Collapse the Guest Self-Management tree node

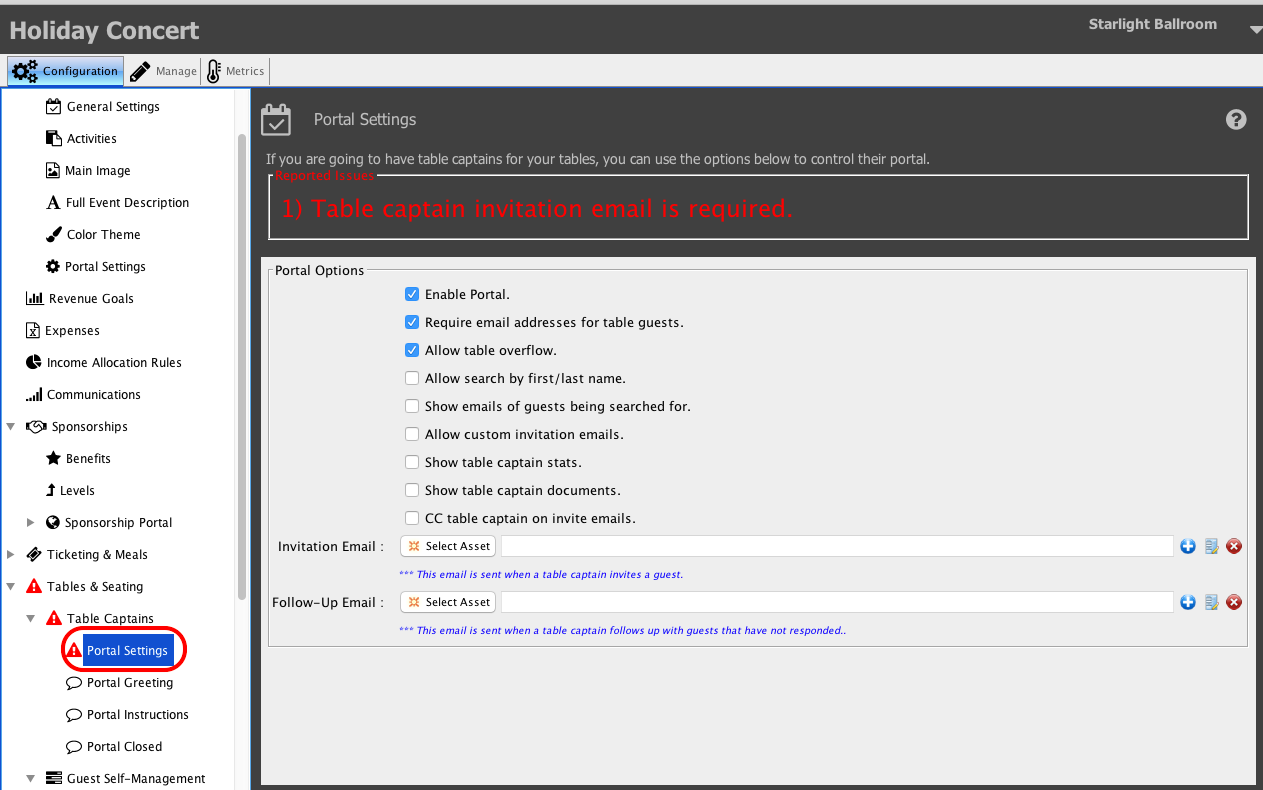(x=31, y=778)
